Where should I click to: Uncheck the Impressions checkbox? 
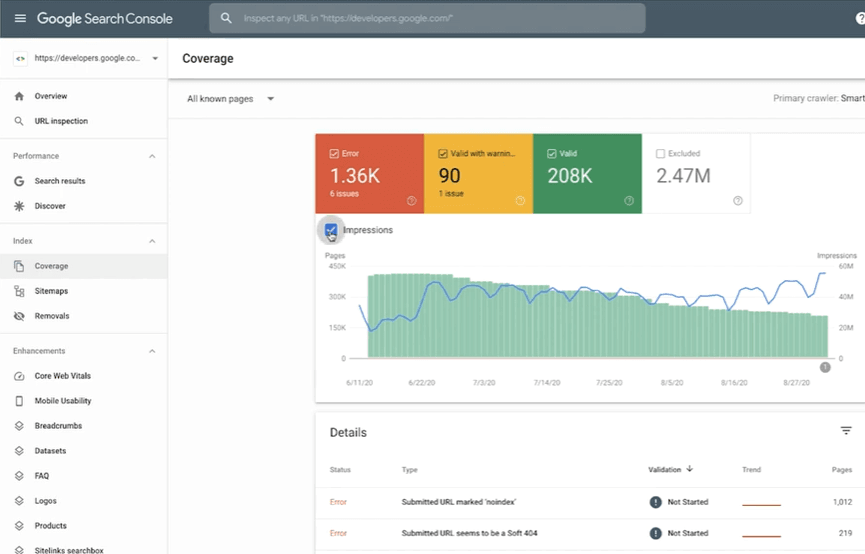[331, 230]
